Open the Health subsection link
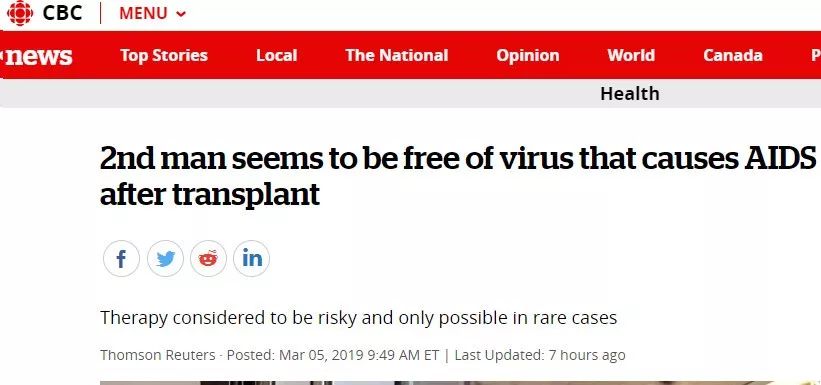The height and width of the screenshot is (385, 821). pos(629,94)
